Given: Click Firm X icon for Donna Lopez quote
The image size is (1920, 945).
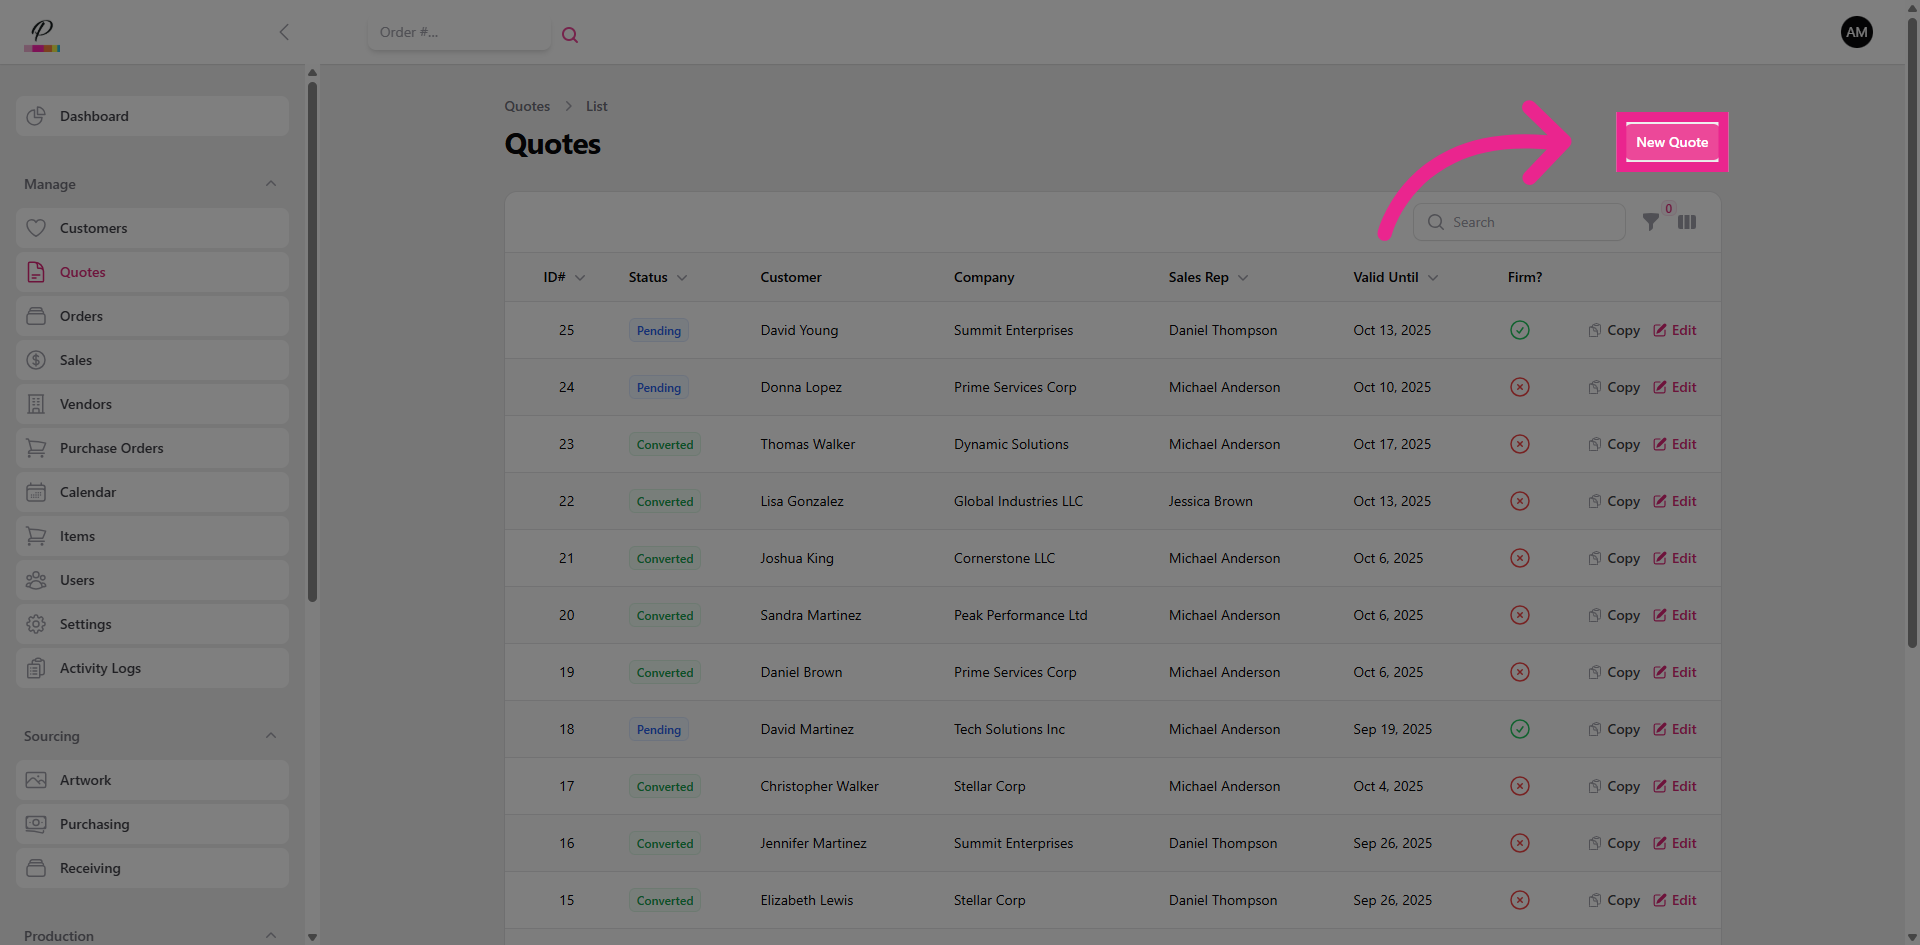Looking at the screenshot, I should coord(1519,387).
